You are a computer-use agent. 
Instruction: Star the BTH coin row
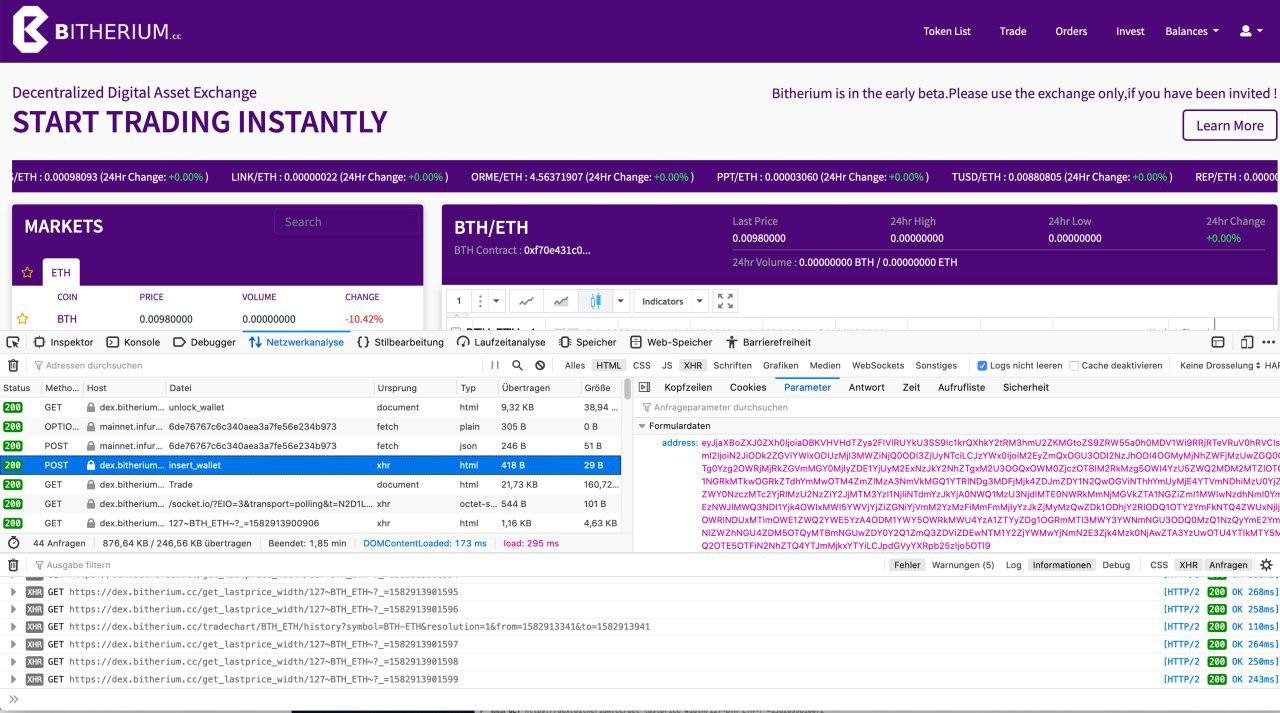pyautogui.click(x=22, y=319)
